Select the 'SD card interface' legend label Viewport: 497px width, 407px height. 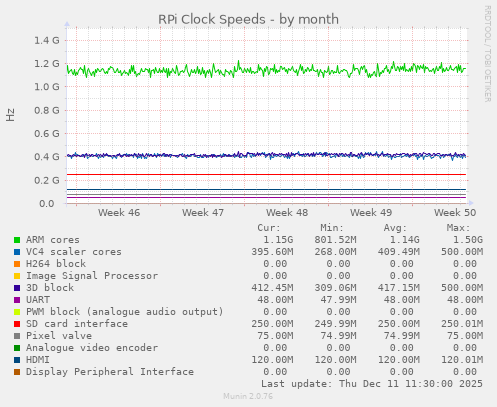(77, 324)
